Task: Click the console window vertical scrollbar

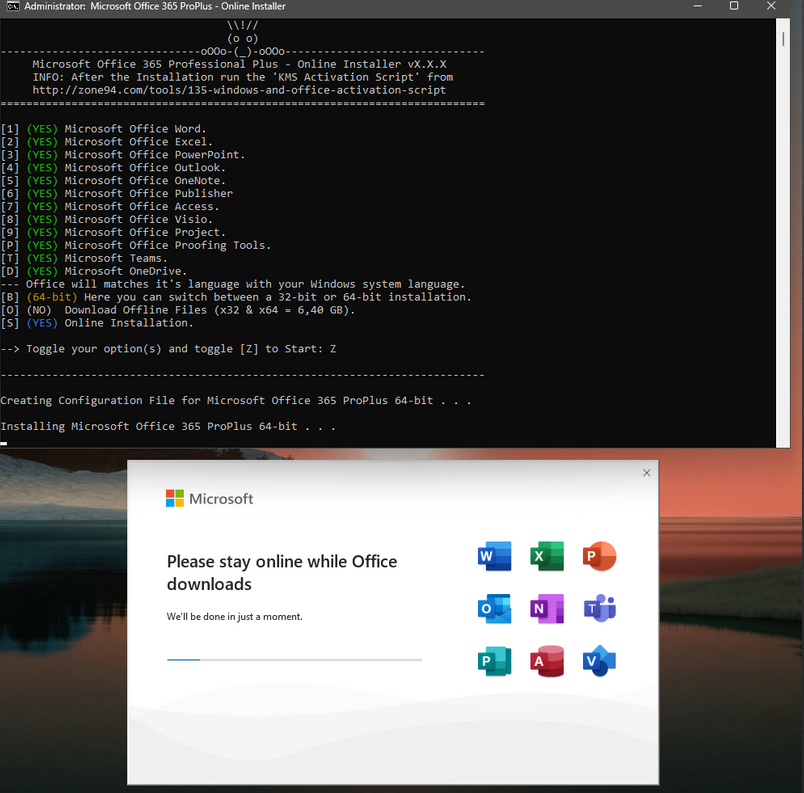Action: tap(782, 40)
